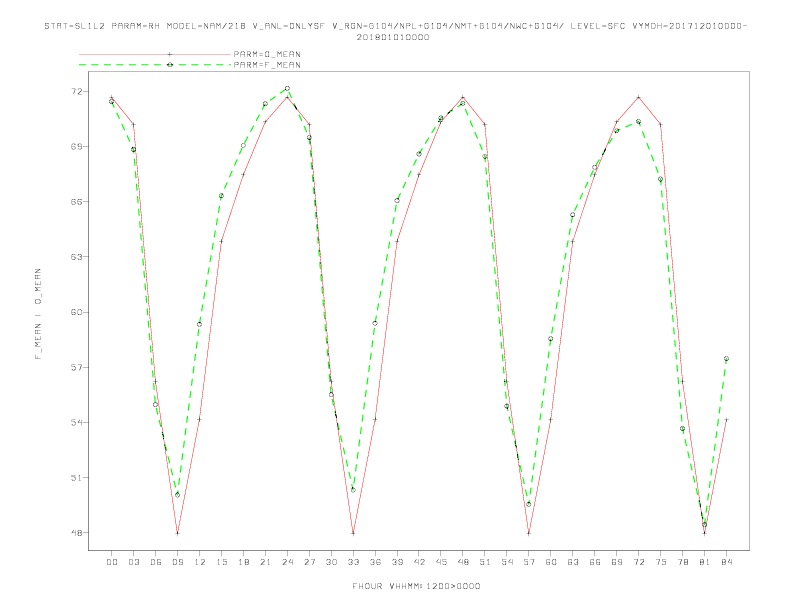
Task: Select the chart title line starting STAT-SL1L2
Action: pos(395,26)
